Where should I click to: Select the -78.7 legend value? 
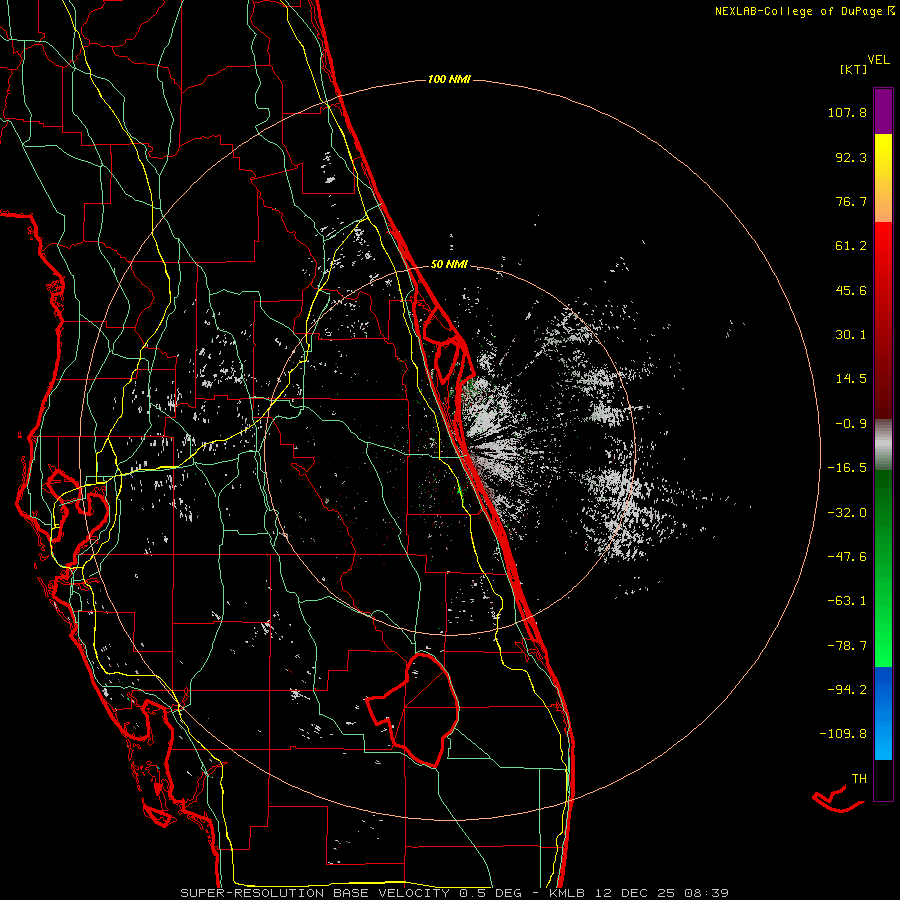[x=847, y=646]
